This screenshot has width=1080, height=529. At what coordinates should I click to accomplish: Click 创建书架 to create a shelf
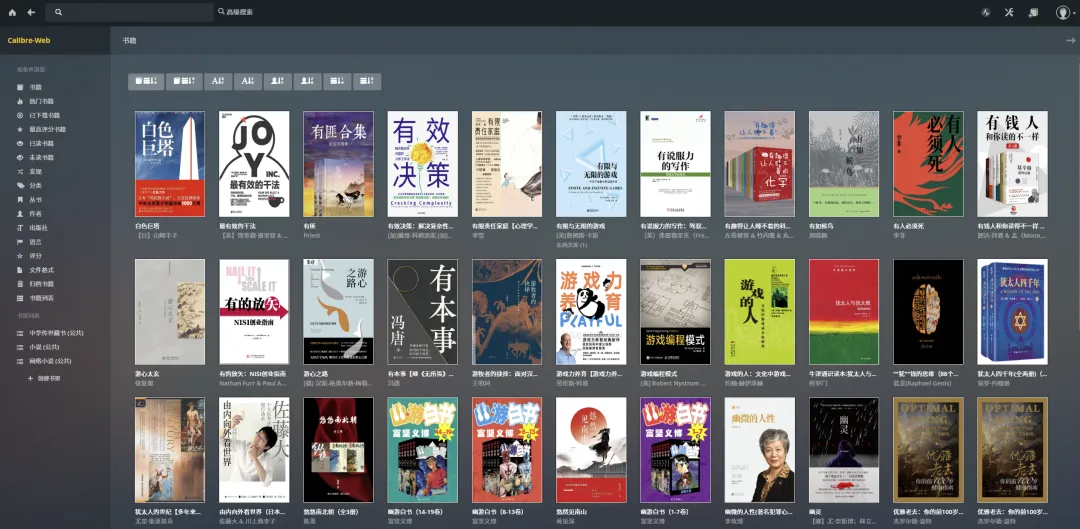(x=44, y=378)
